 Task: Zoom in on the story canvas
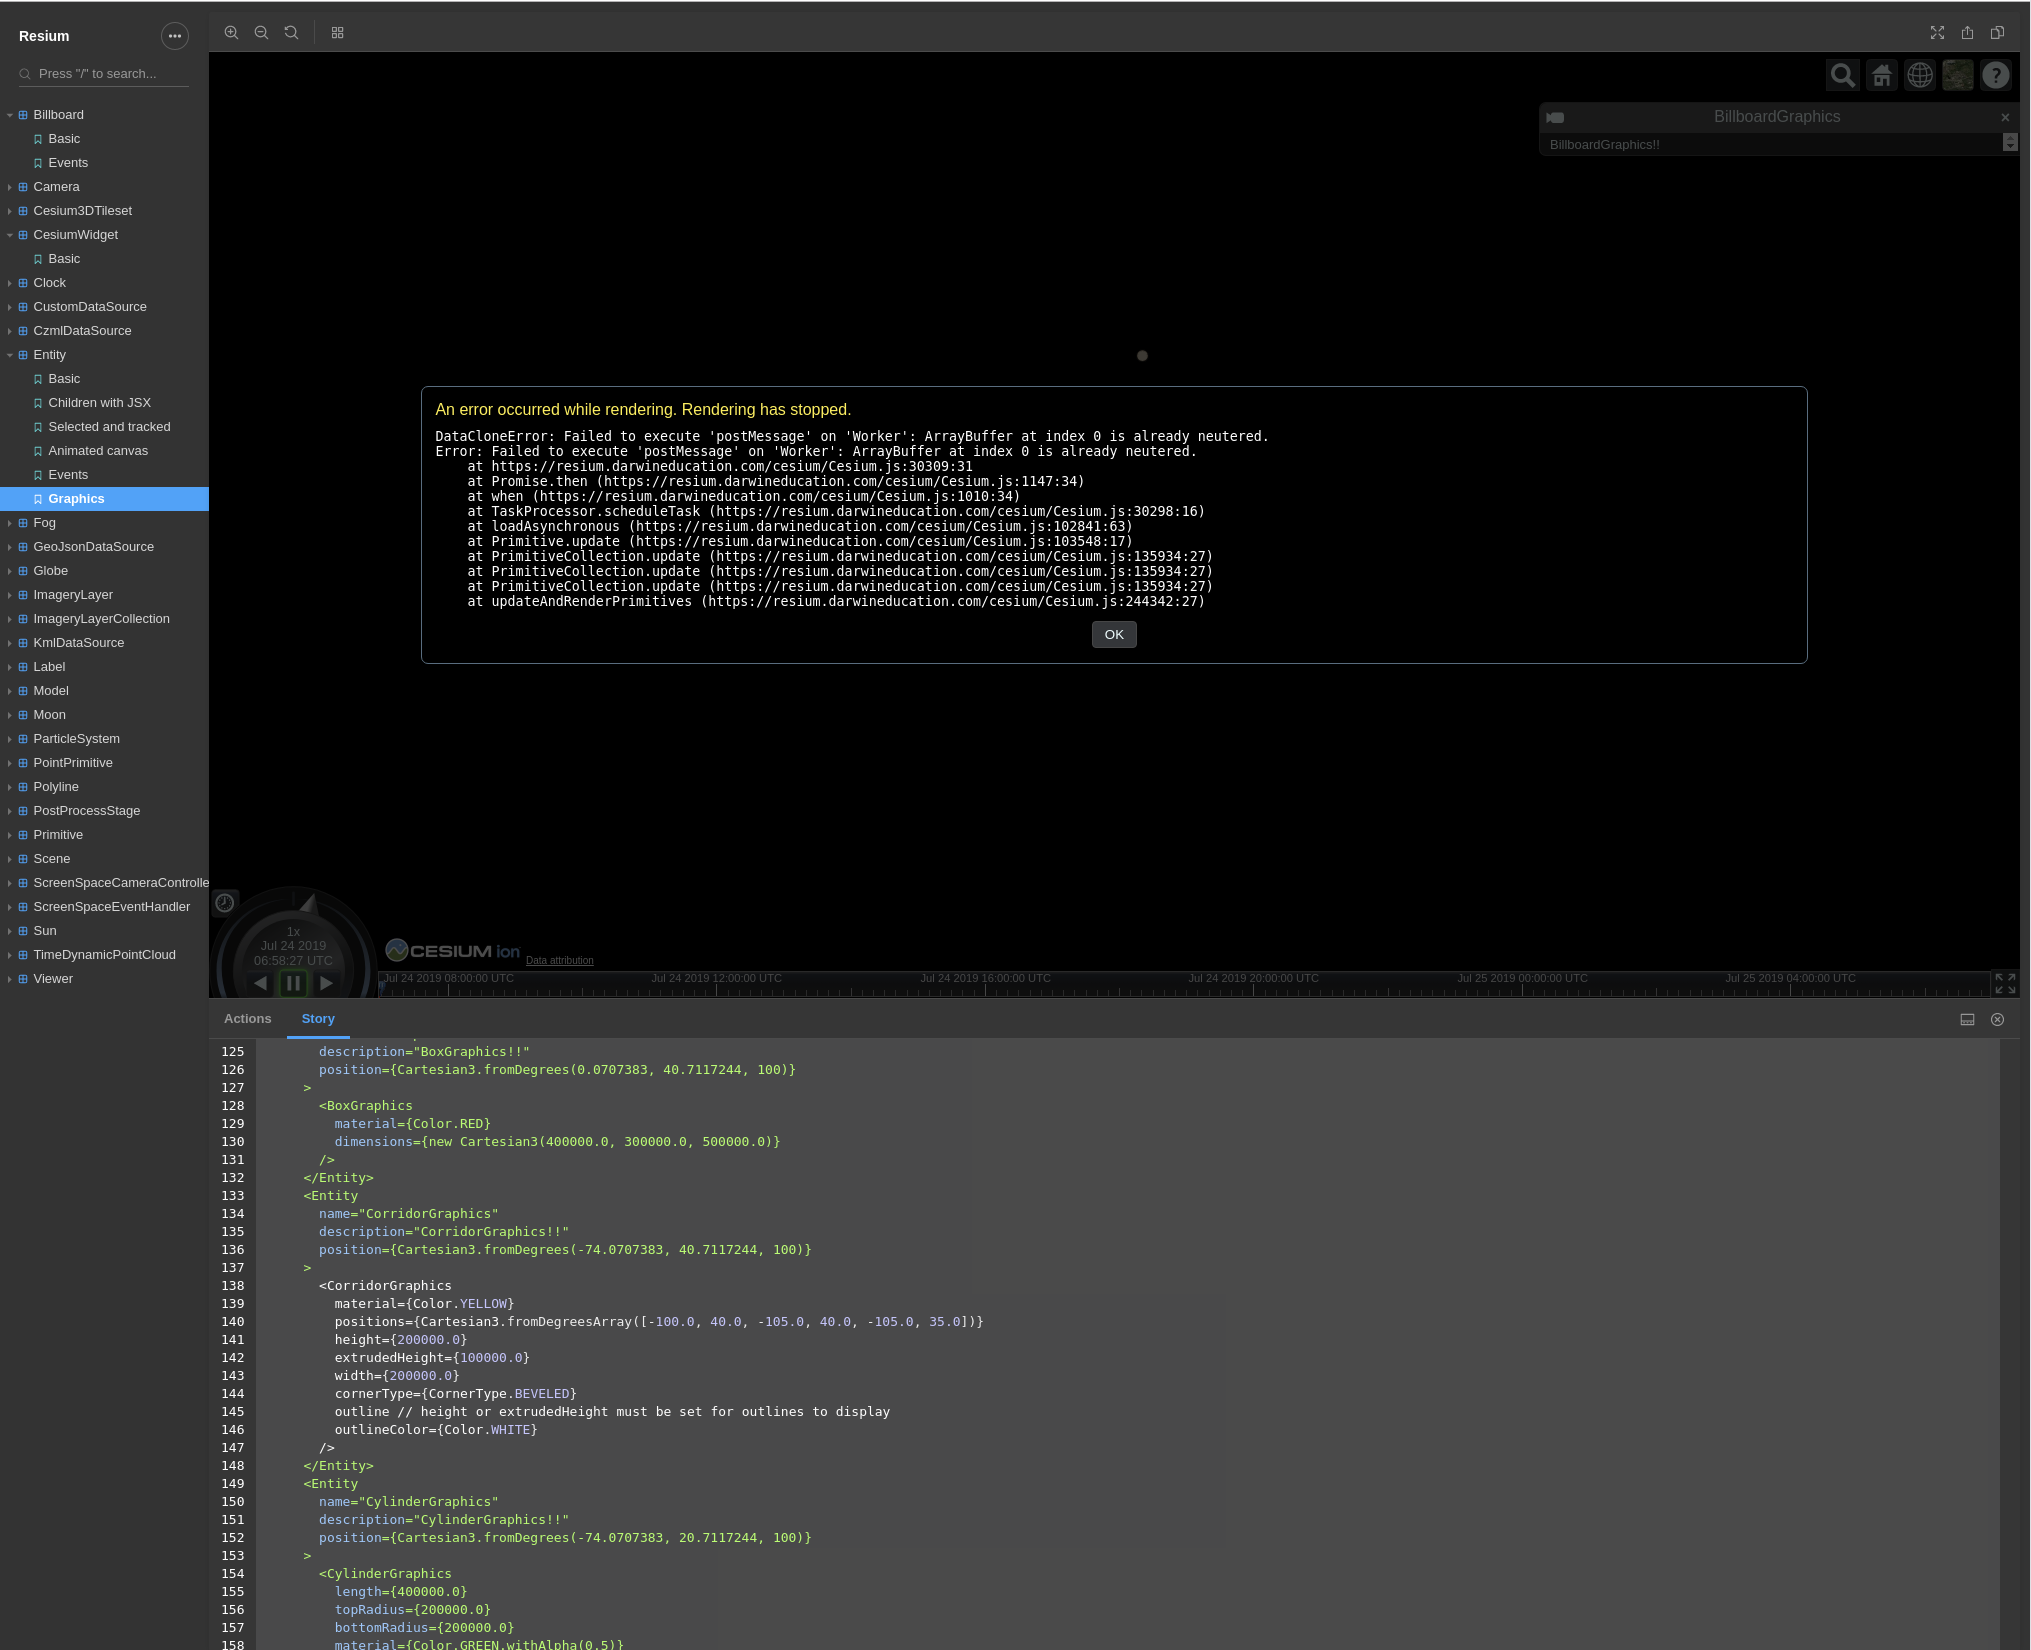click(231, 32)
